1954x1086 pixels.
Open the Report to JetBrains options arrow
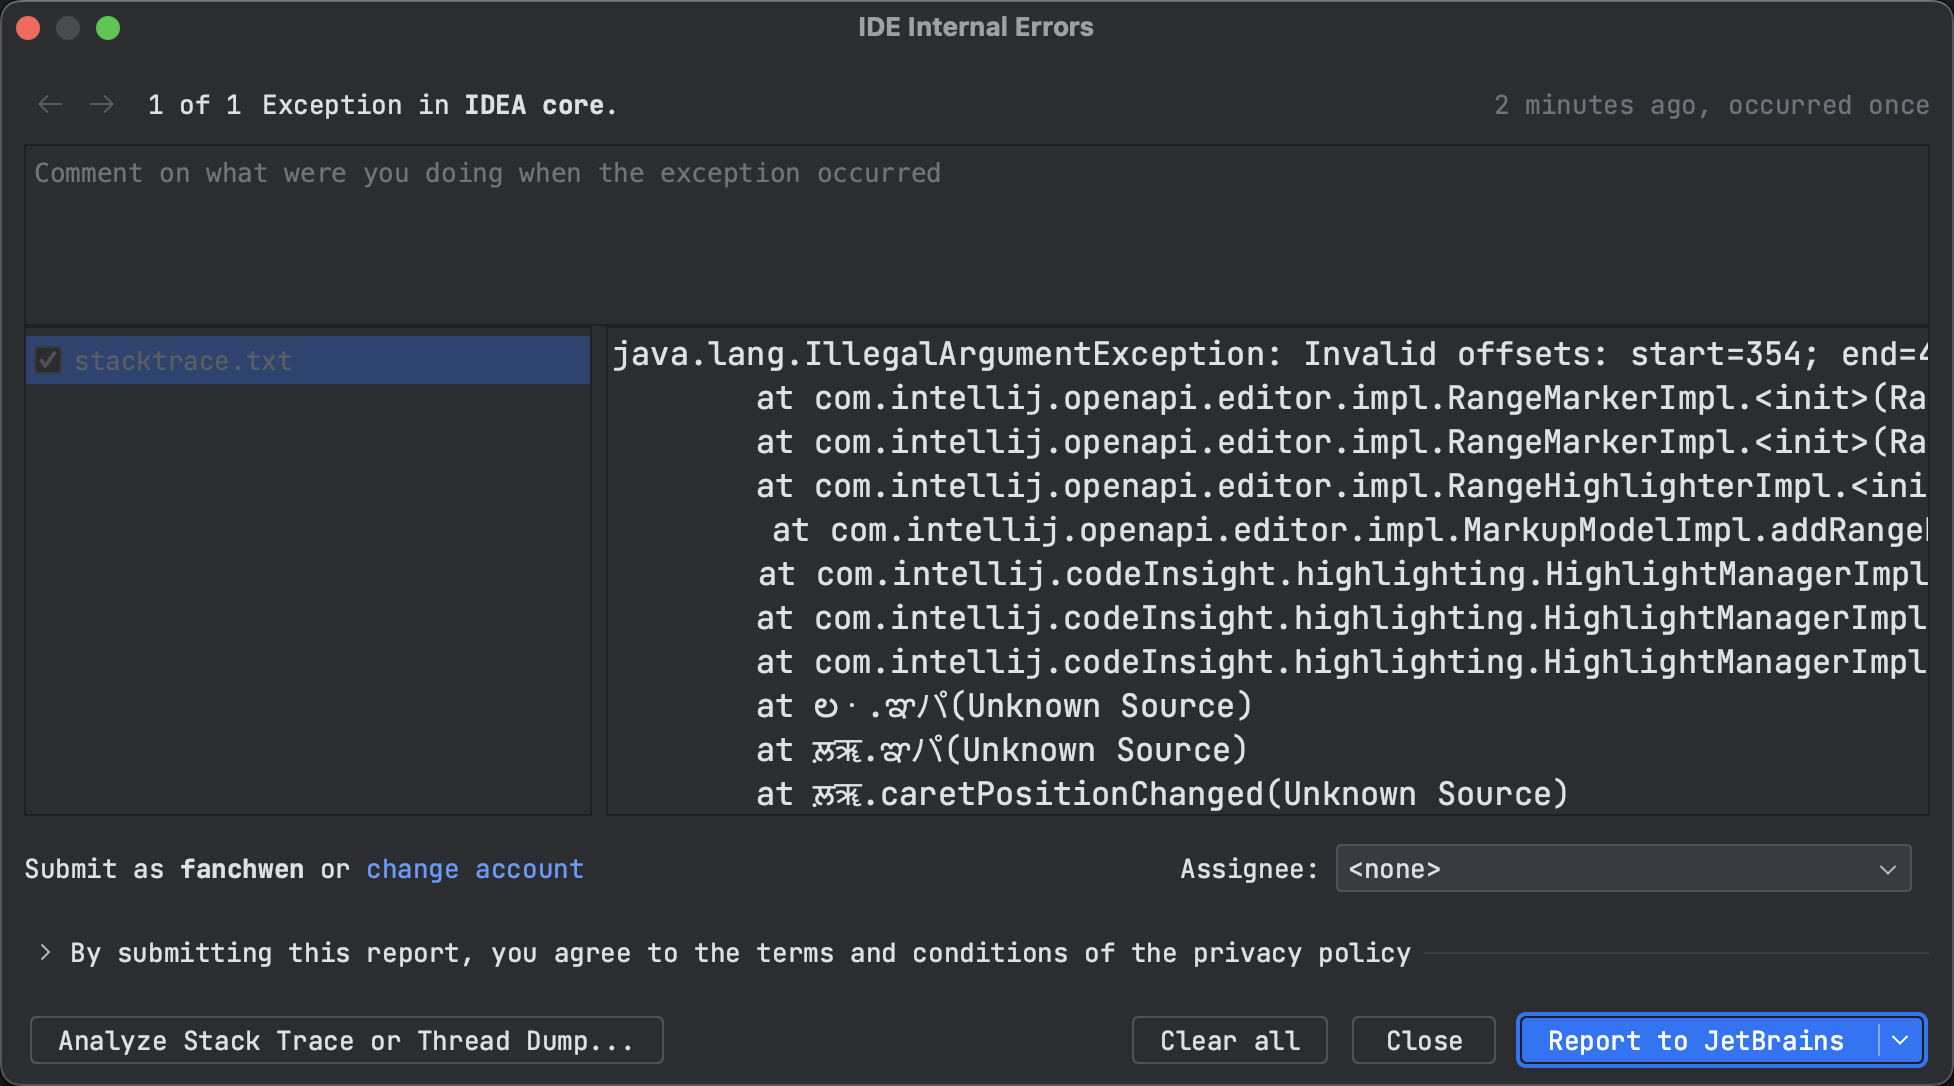[1901, 1041]
